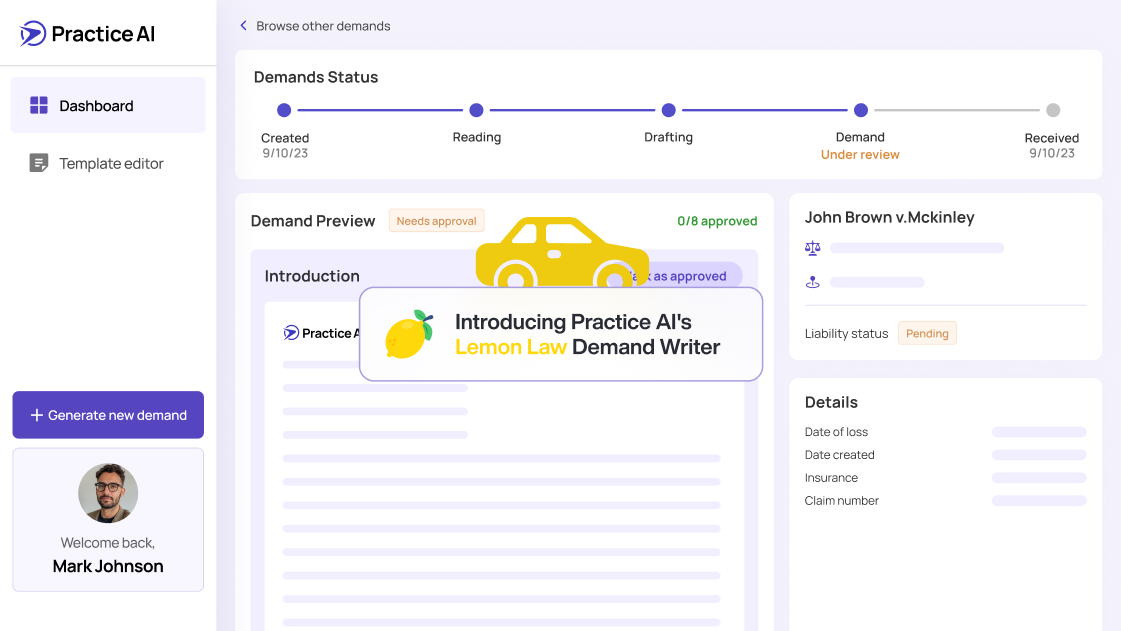This screenshot has height=631, width=1121.
Task: Click the Date created label
Action: point(839,454)
